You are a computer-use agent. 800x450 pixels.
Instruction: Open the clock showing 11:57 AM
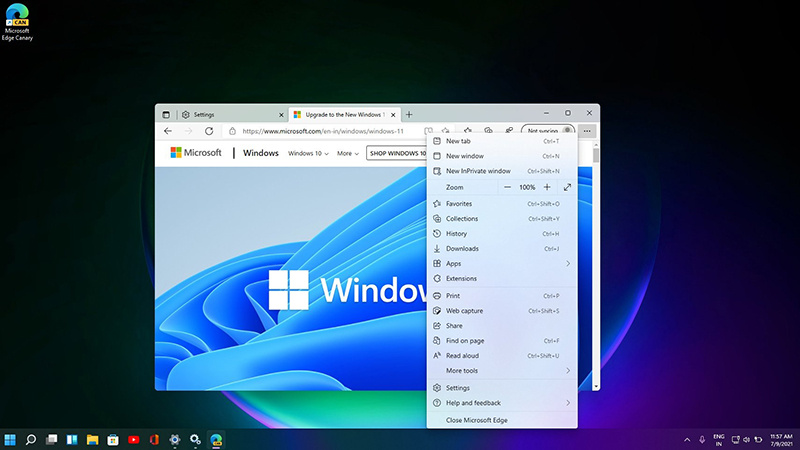[x=781, y=440]
